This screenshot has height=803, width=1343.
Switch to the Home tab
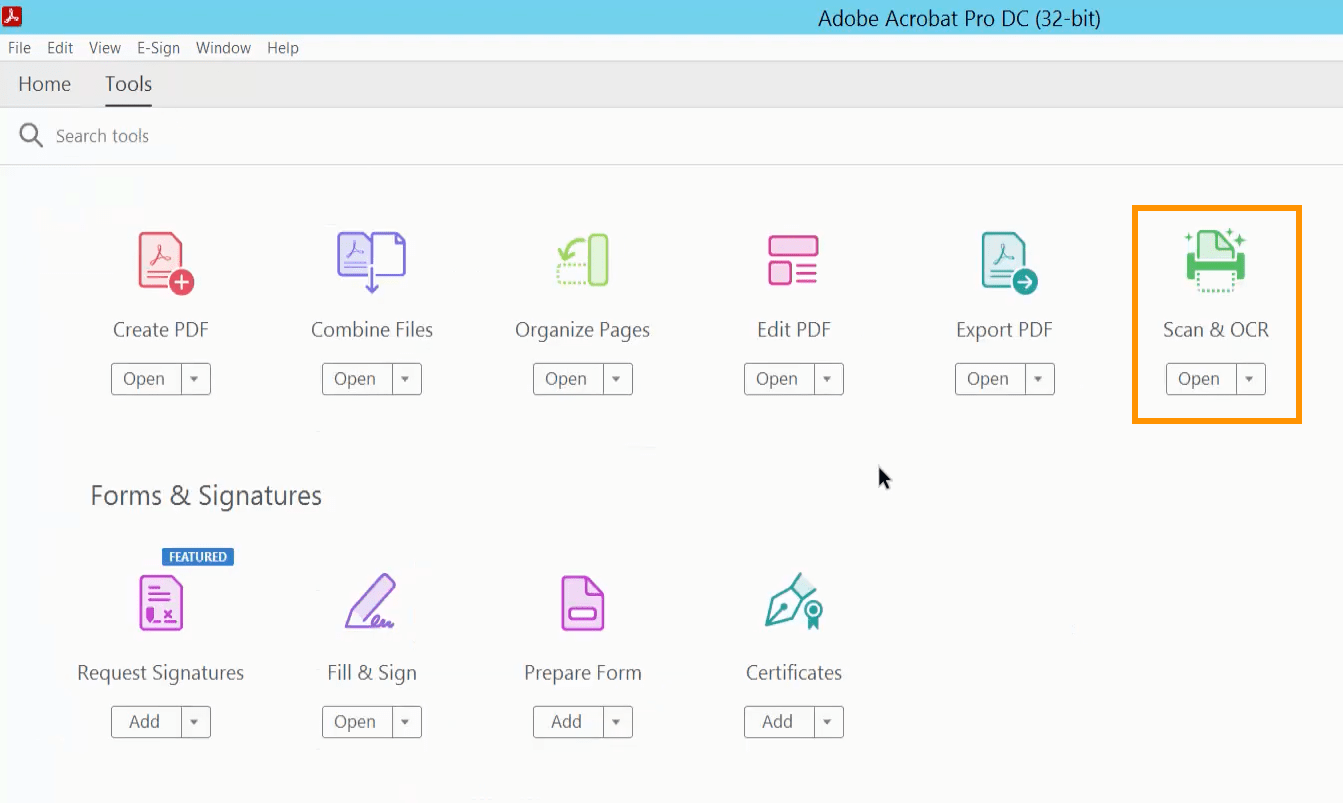coord(45,84)
